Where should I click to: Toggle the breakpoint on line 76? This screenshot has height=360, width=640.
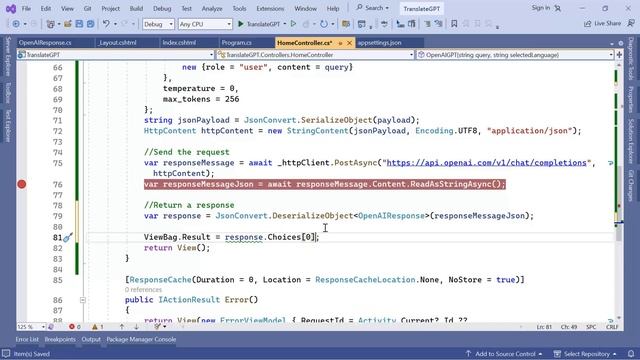(22, 184)
